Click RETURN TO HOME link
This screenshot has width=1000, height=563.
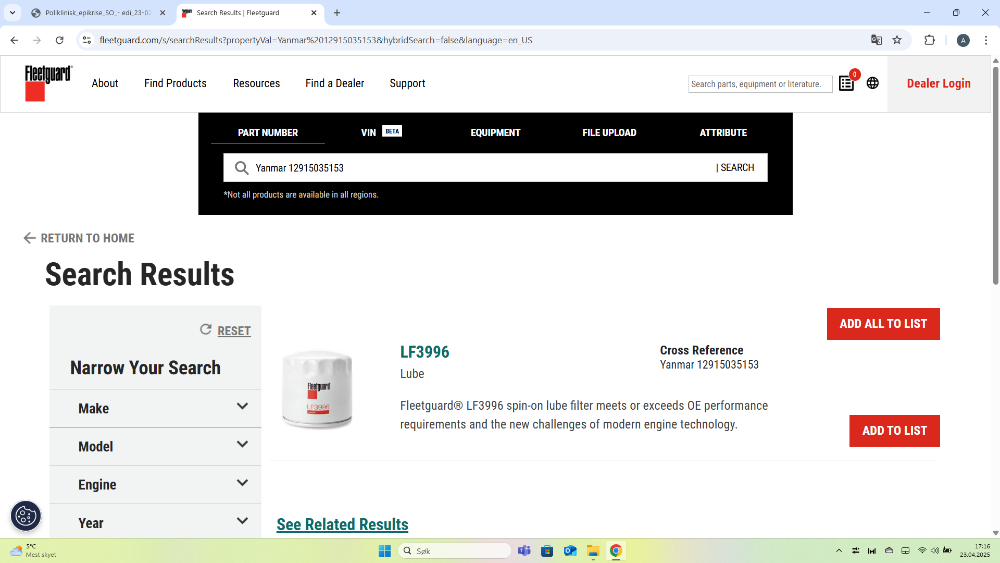[x=79, y=238]
